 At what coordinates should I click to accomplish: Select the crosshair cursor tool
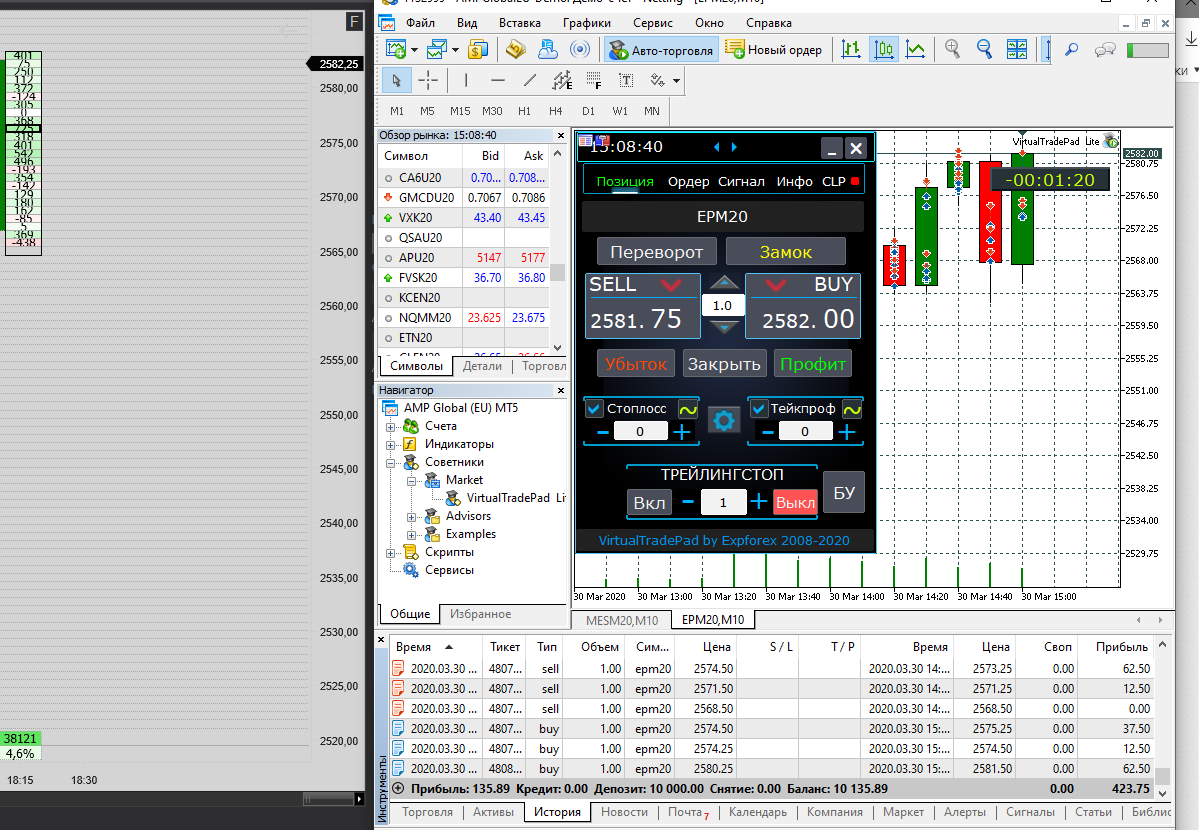tap(428, 80)
